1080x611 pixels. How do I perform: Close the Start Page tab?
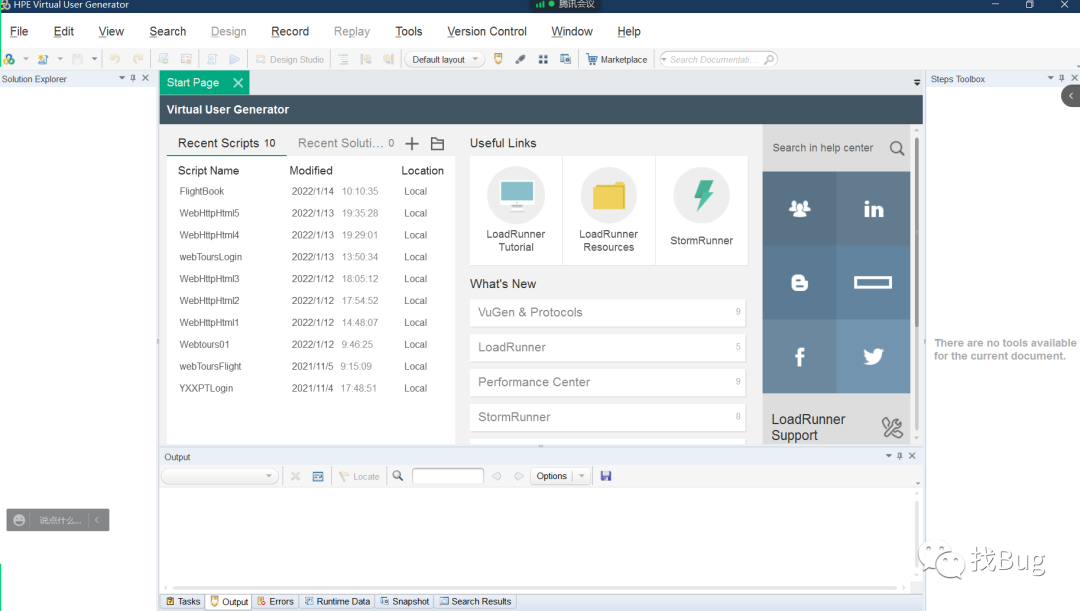click(238, 83)
